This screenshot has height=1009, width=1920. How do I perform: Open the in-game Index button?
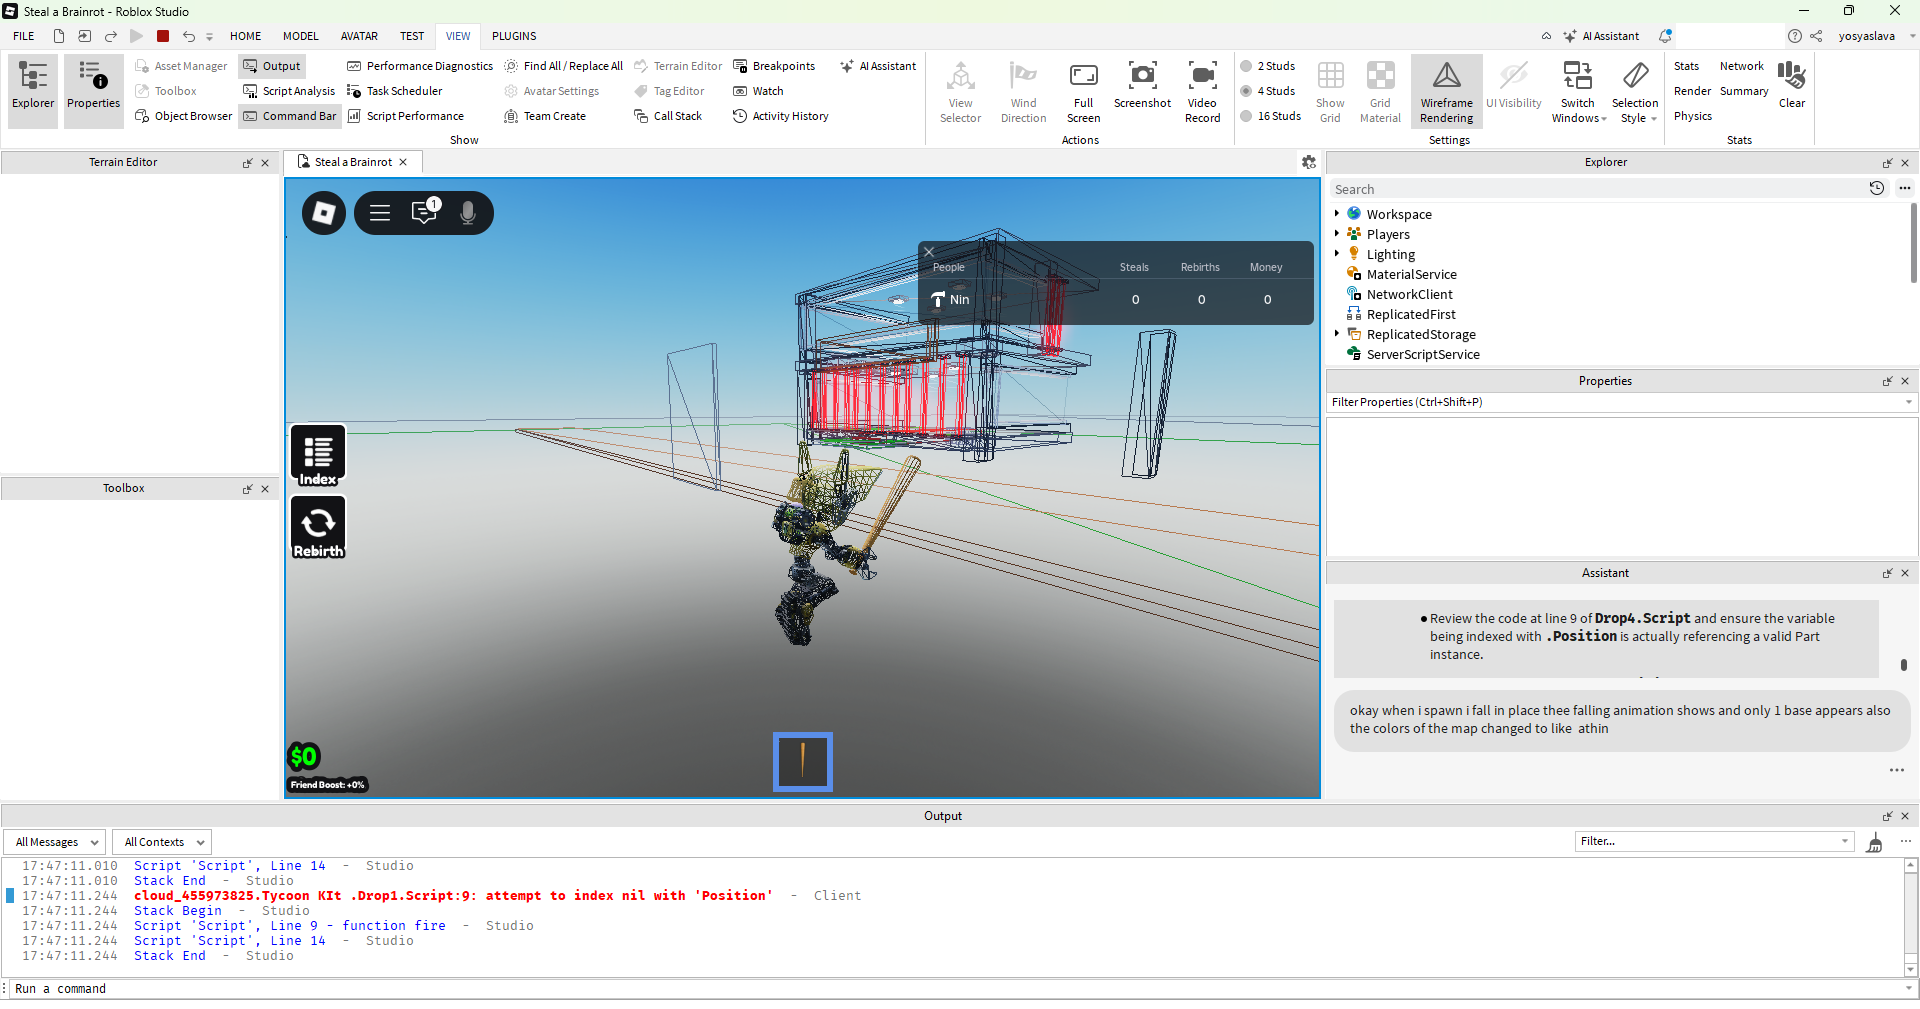click(x=318, y=456)
